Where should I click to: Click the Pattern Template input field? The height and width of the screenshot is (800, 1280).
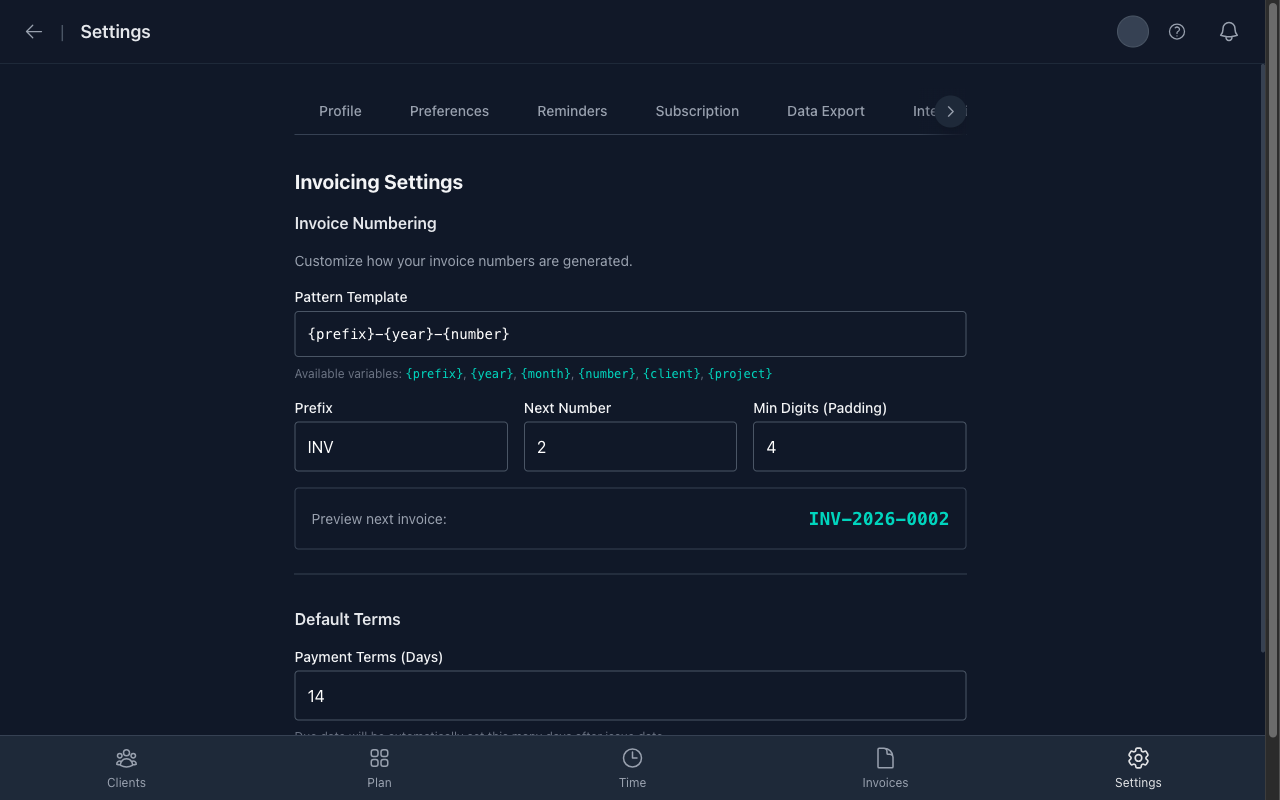point(630,333)
